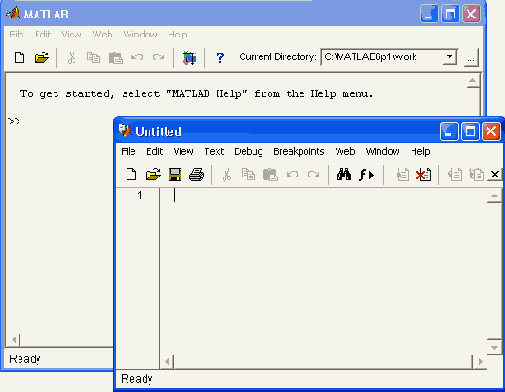Click scroll up arrow in MATLAB command window
505x392 pixels.
coord(473,81)
